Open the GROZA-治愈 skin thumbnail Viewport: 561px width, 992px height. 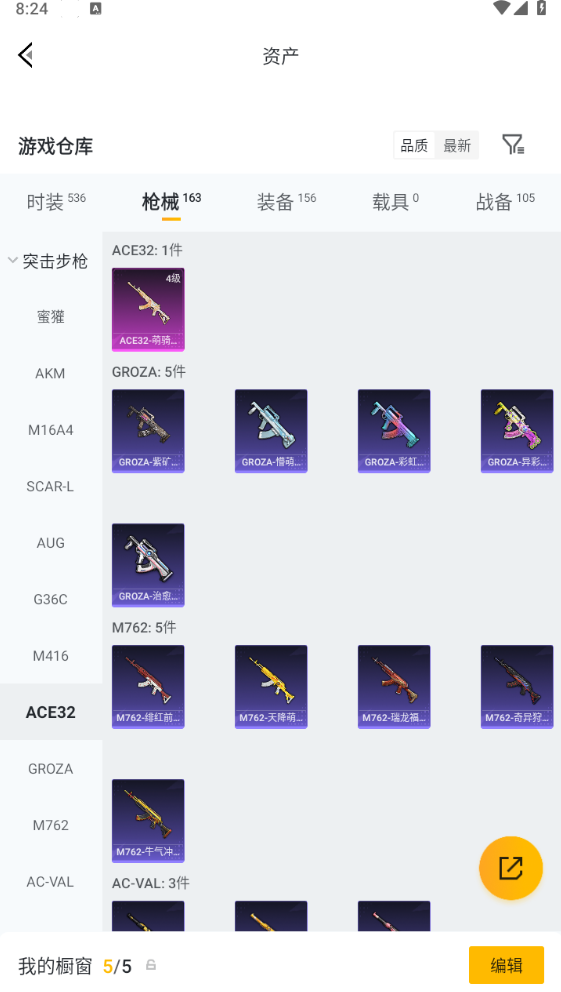[148, 565]
